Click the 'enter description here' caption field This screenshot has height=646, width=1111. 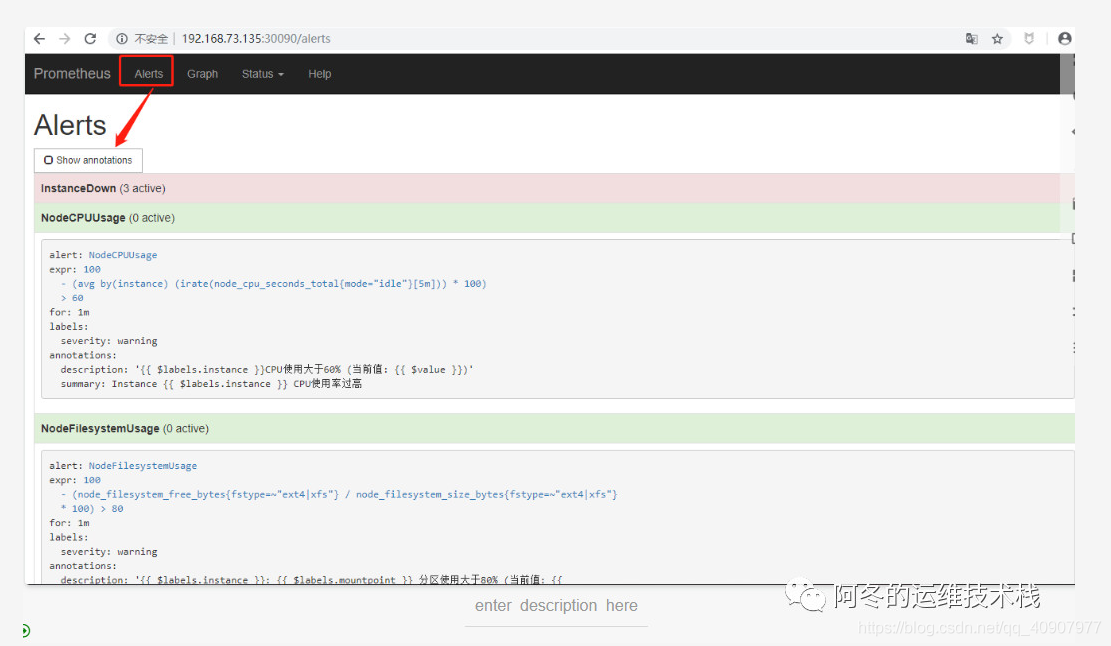[556, 606]
